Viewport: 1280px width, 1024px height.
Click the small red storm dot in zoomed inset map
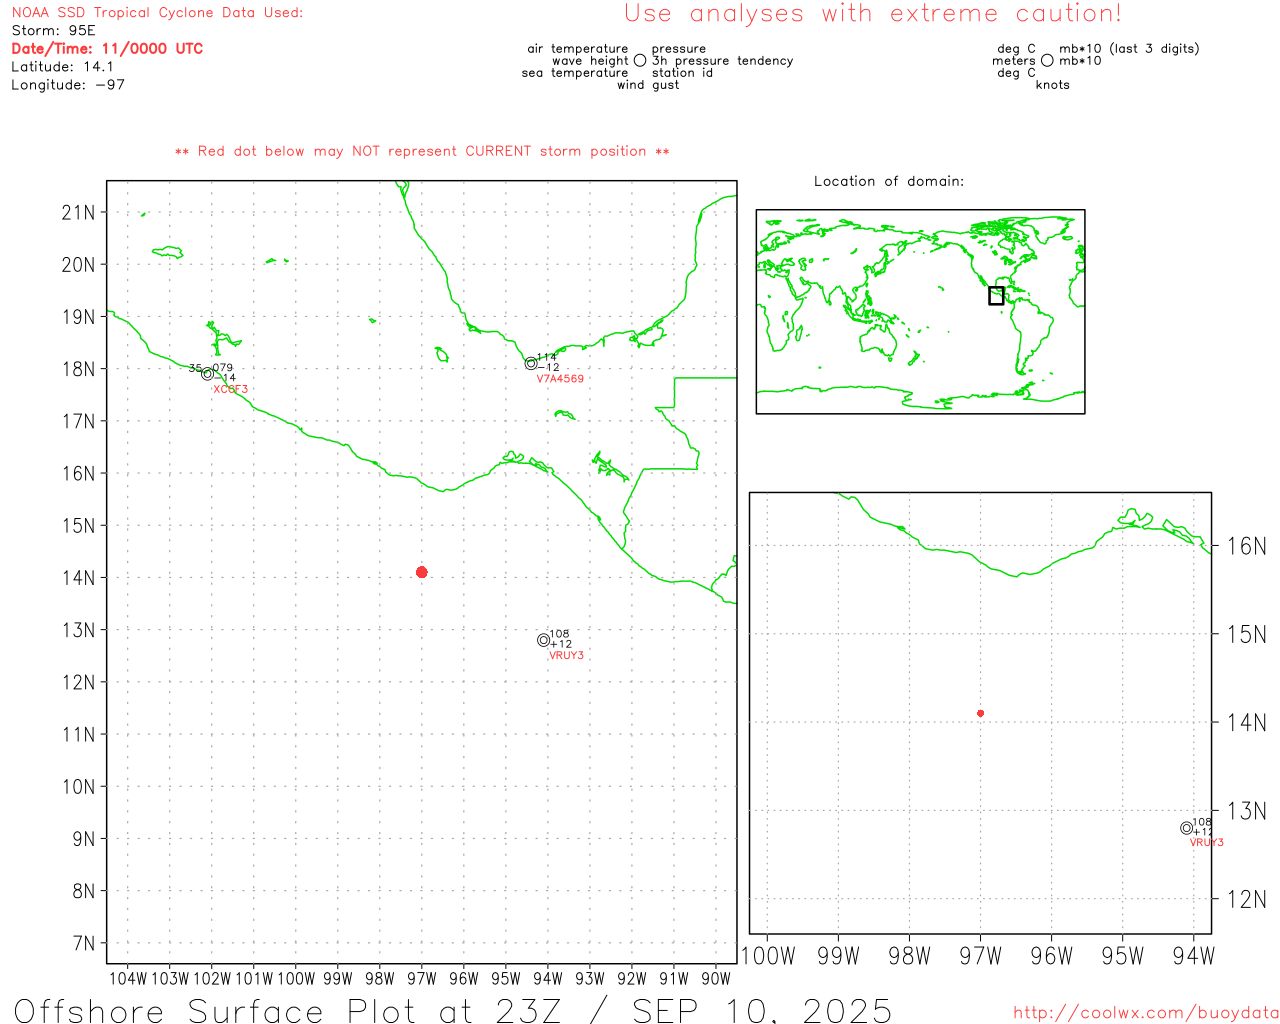(x=980, y=713)
